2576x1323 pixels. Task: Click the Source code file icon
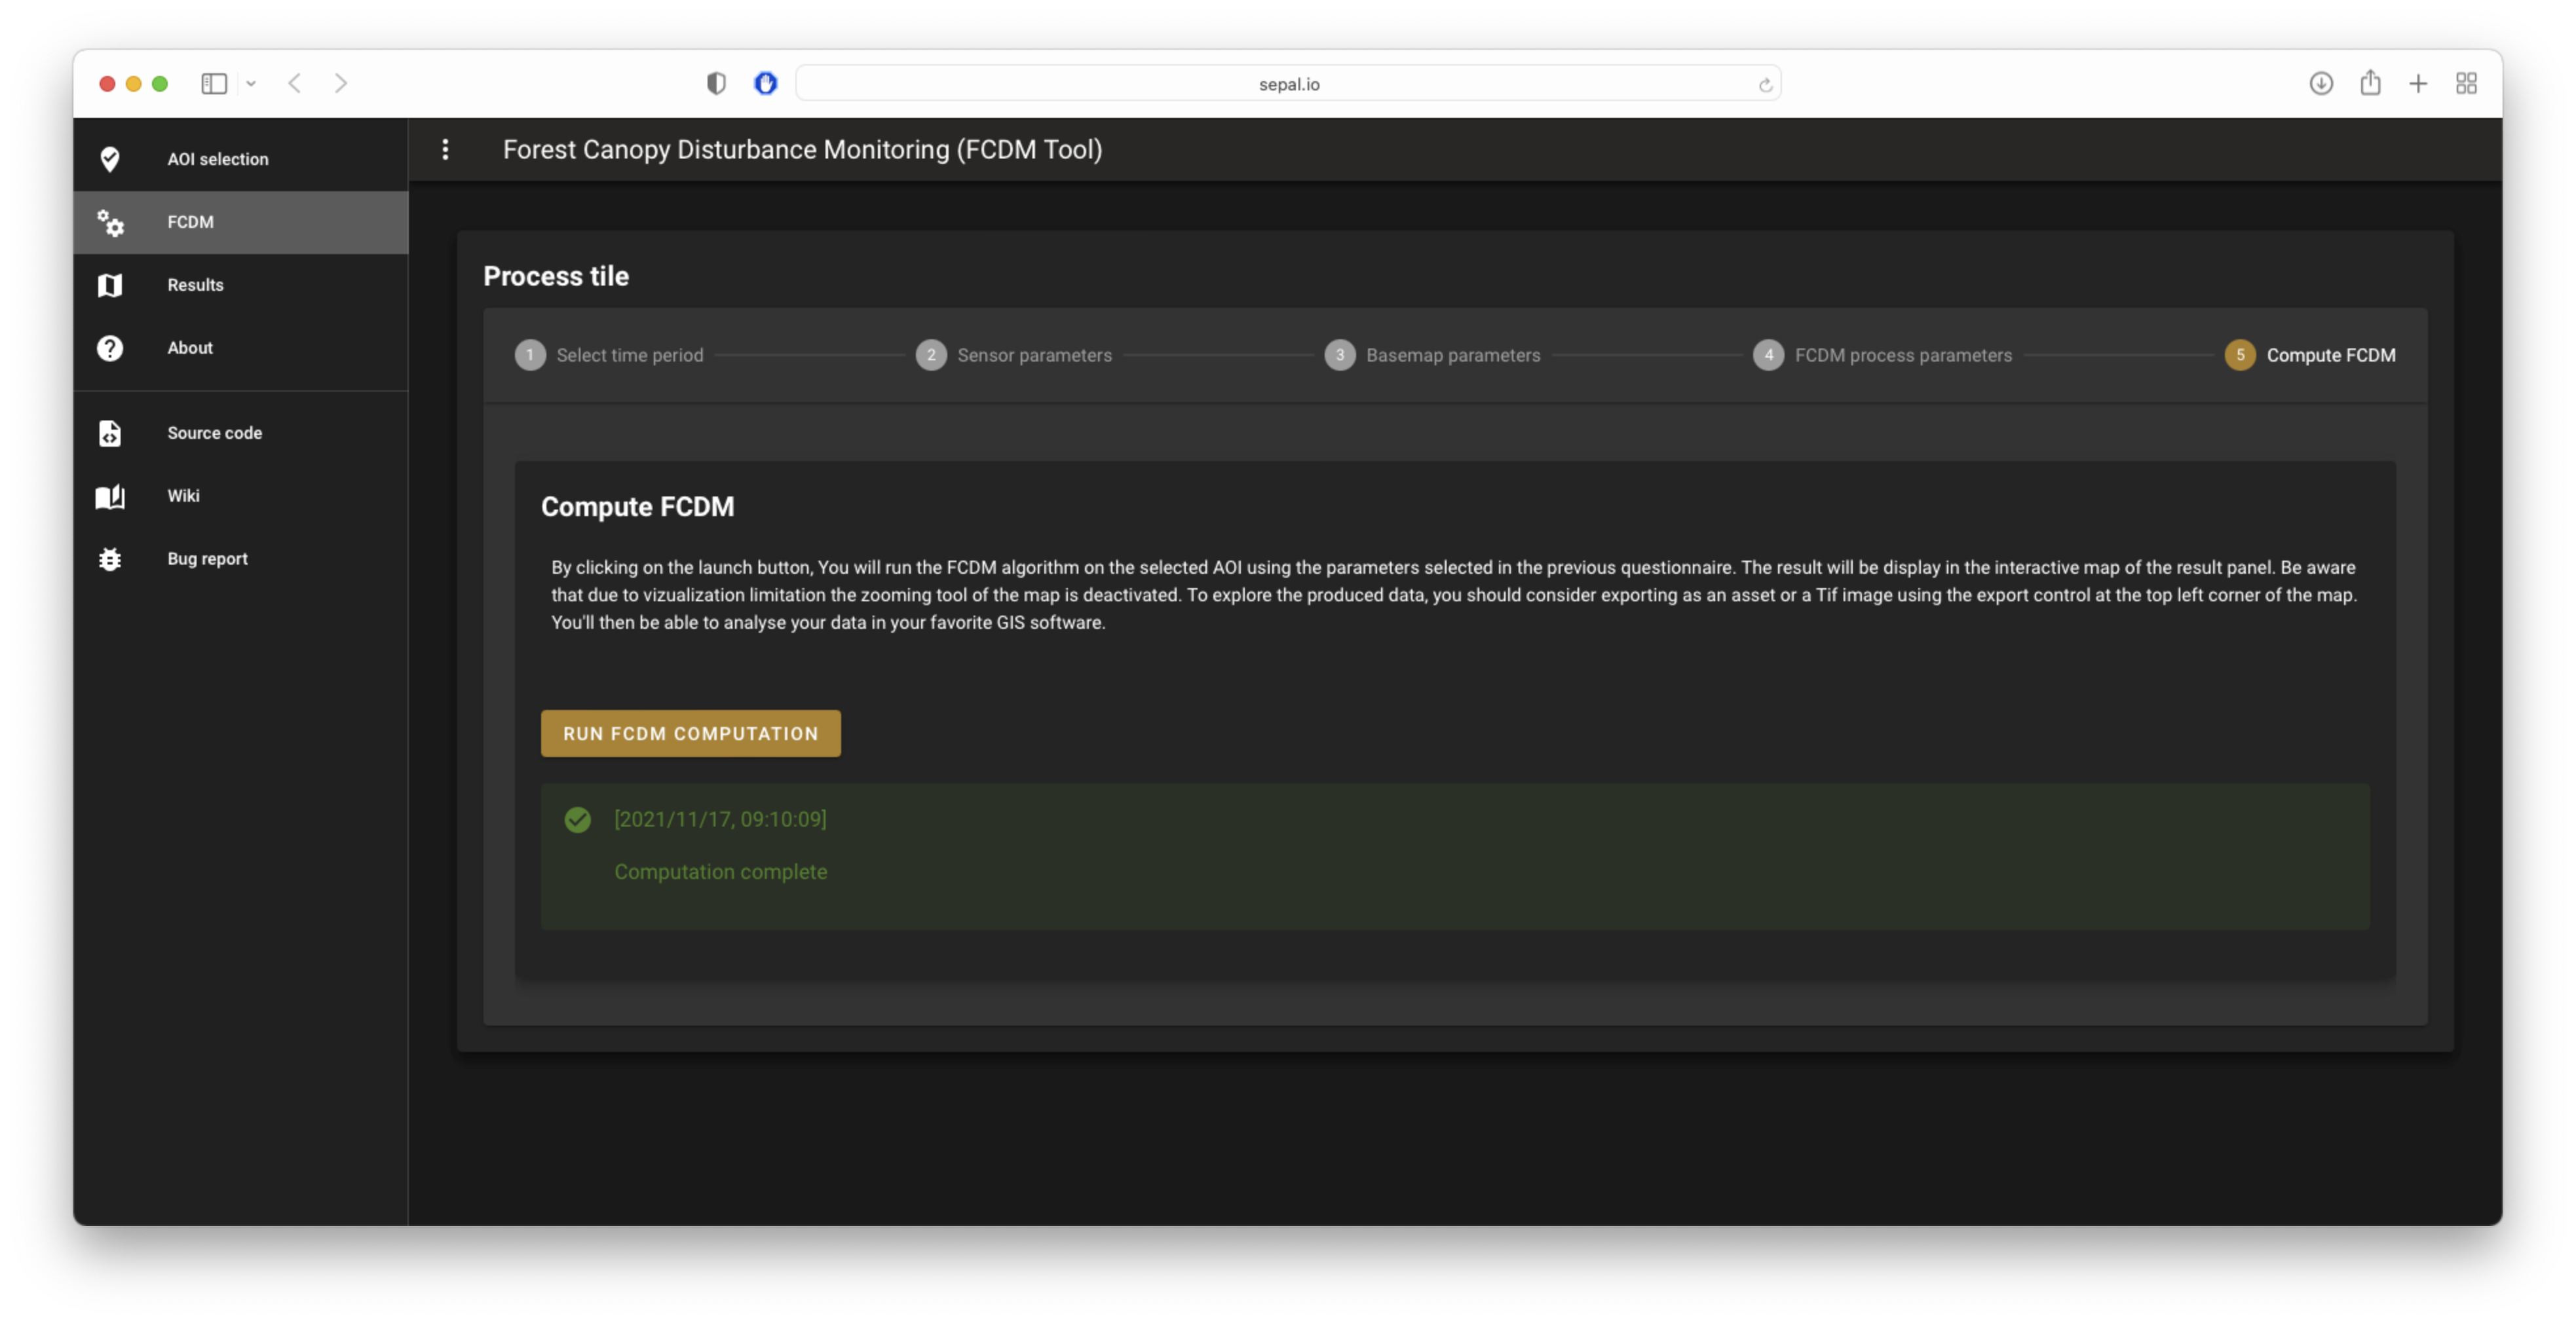click(110, 433)
